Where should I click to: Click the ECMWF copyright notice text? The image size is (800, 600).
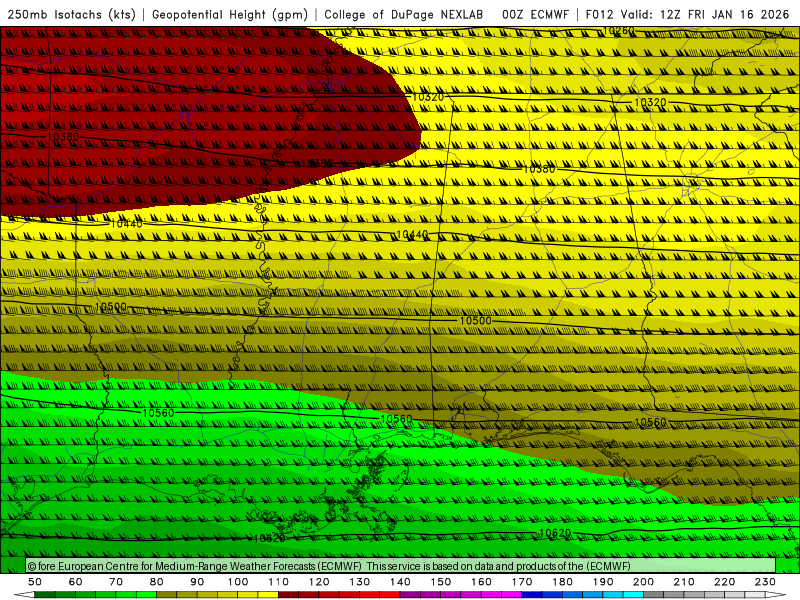click(x=329, y=566)
